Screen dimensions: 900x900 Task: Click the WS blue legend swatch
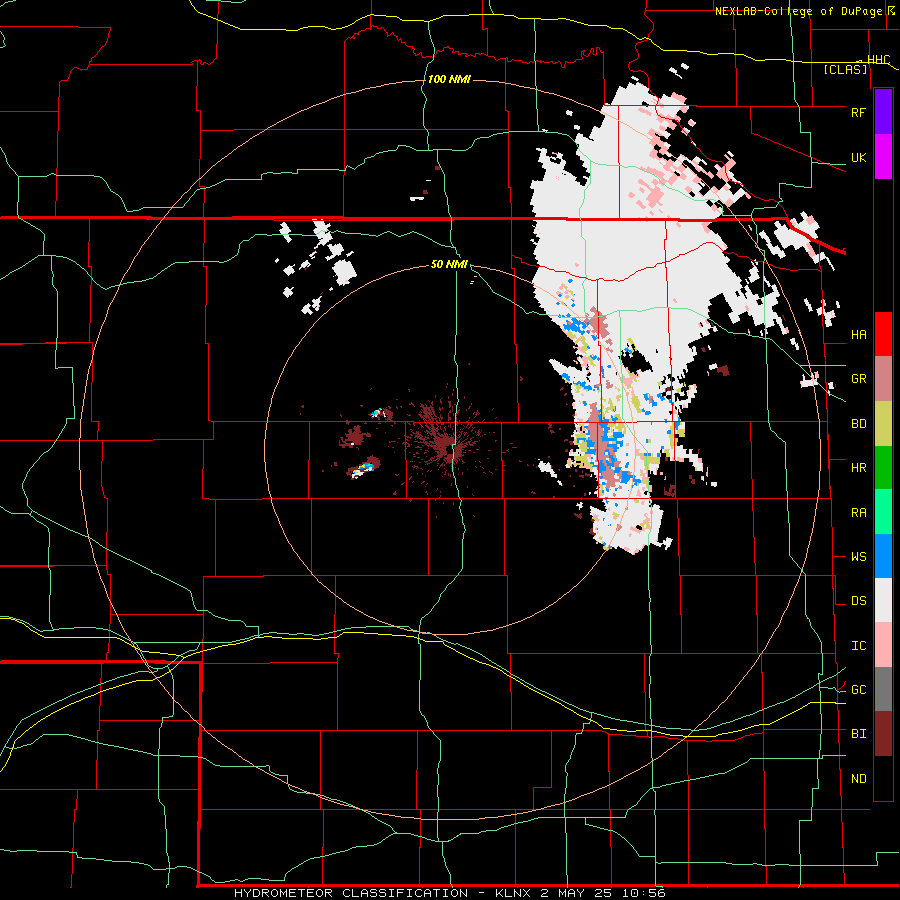883,556
